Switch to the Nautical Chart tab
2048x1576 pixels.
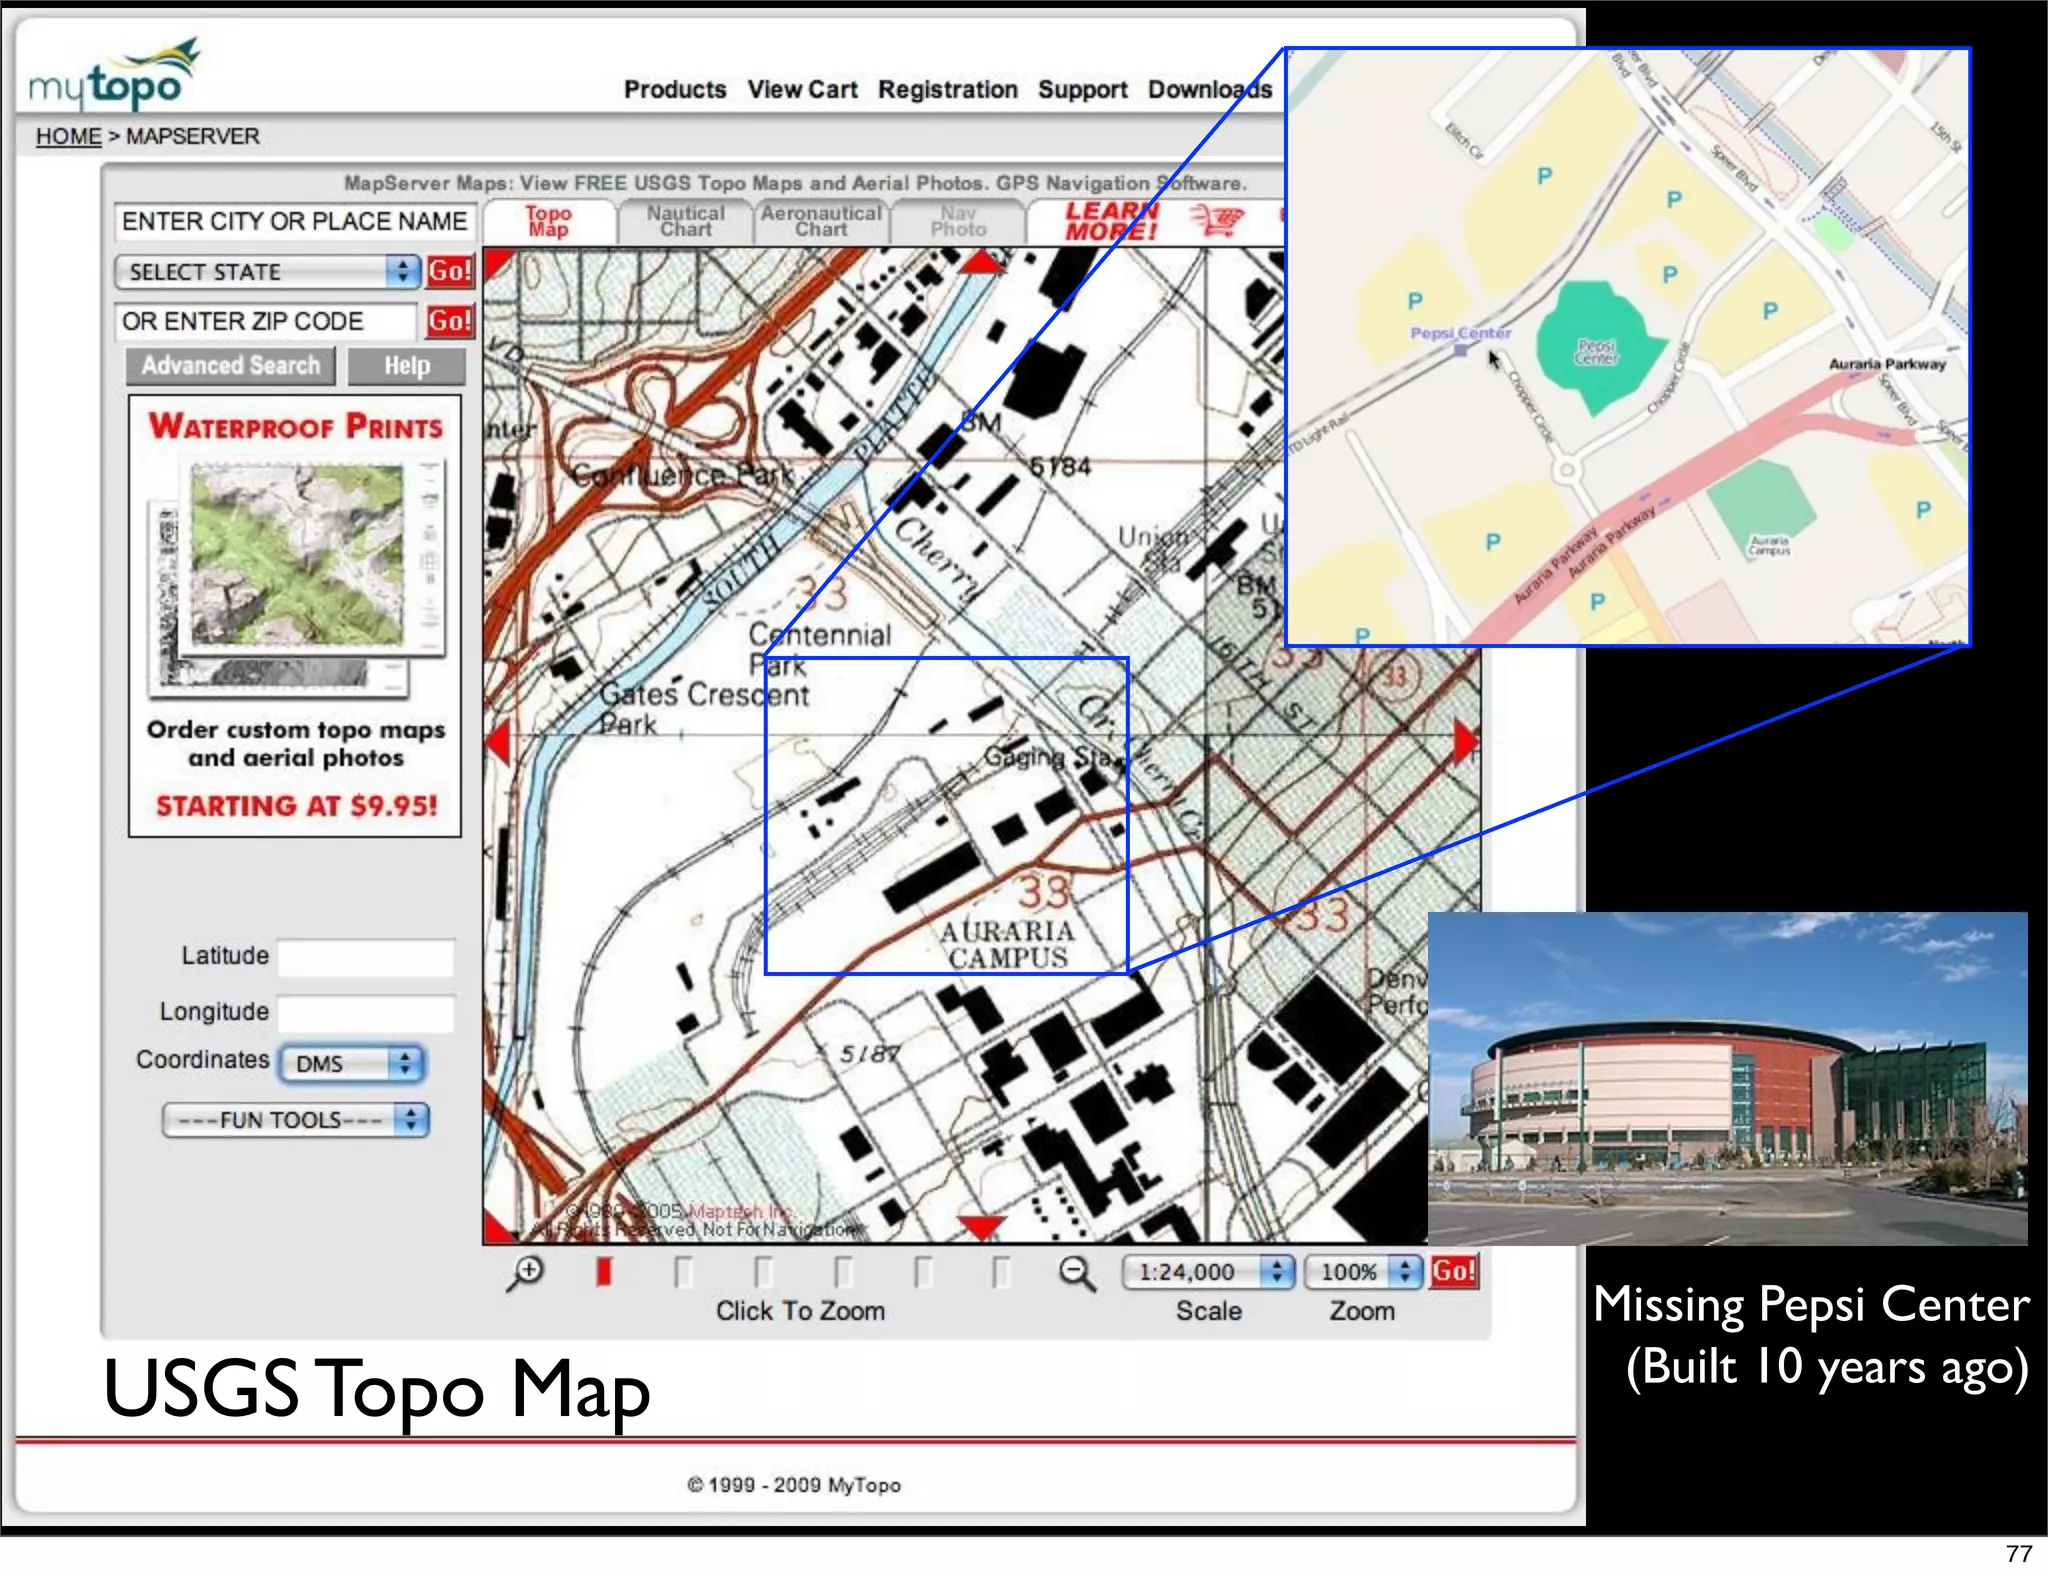point(685,221)
